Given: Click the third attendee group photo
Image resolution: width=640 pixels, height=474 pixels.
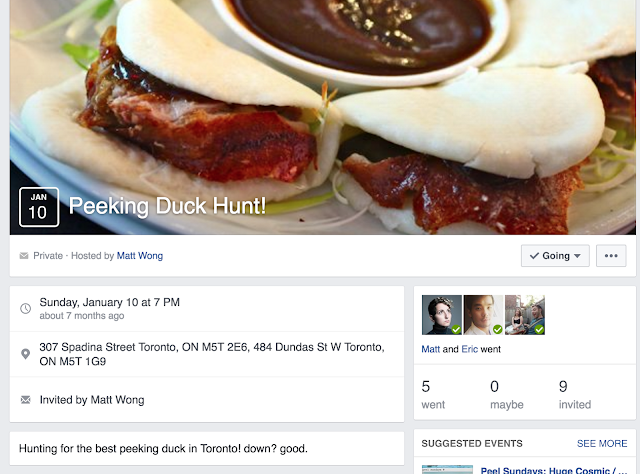Looking at the screenshot, I should point(525,315).
